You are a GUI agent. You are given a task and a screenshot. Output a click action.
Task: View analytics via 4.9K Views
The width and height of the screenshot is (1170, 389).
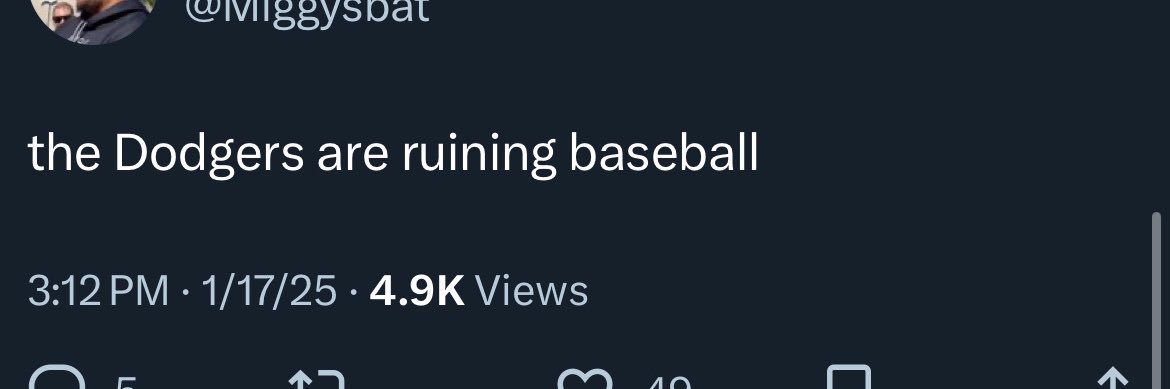(478, 291)
